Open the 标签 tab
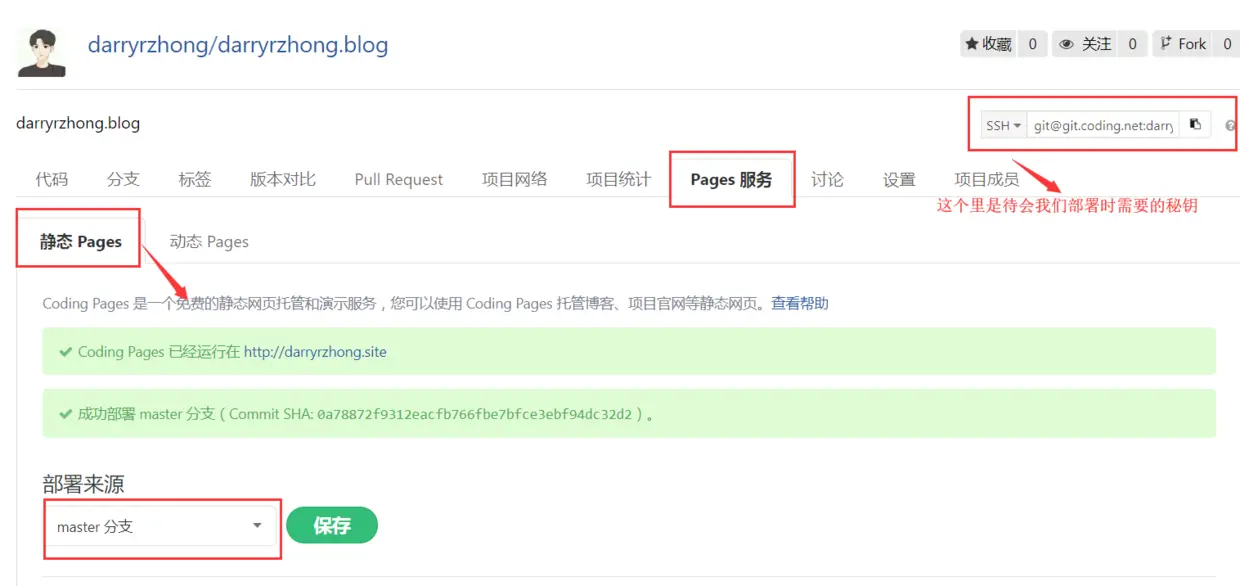1240x586 pixels. tap(195, 179)
